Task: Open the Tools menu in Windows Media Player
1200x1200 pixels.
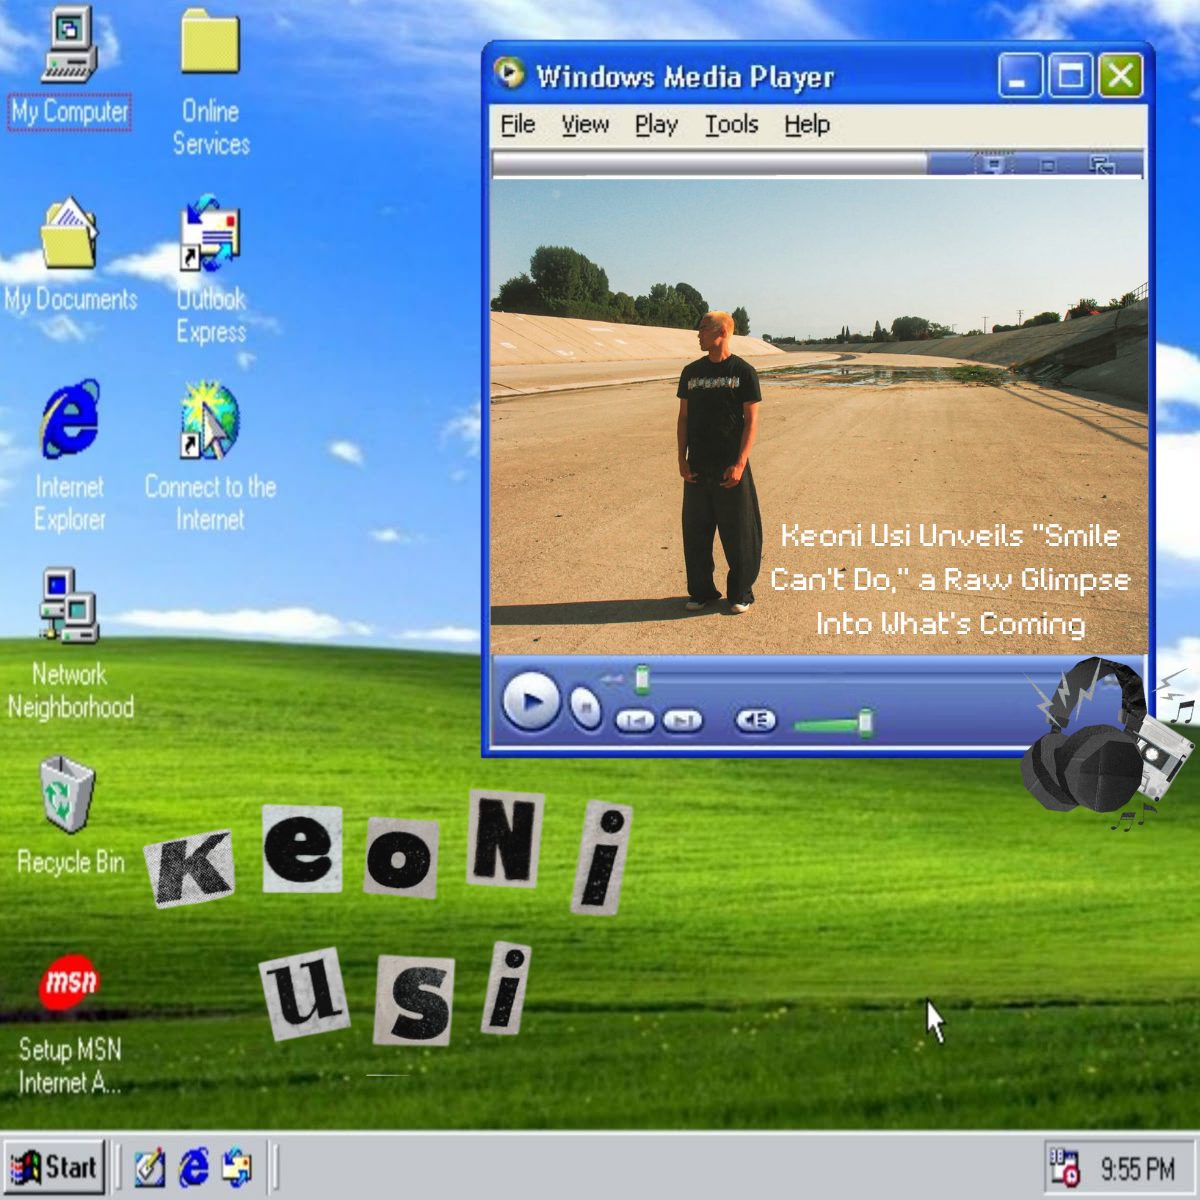Action: click(732, 125)
